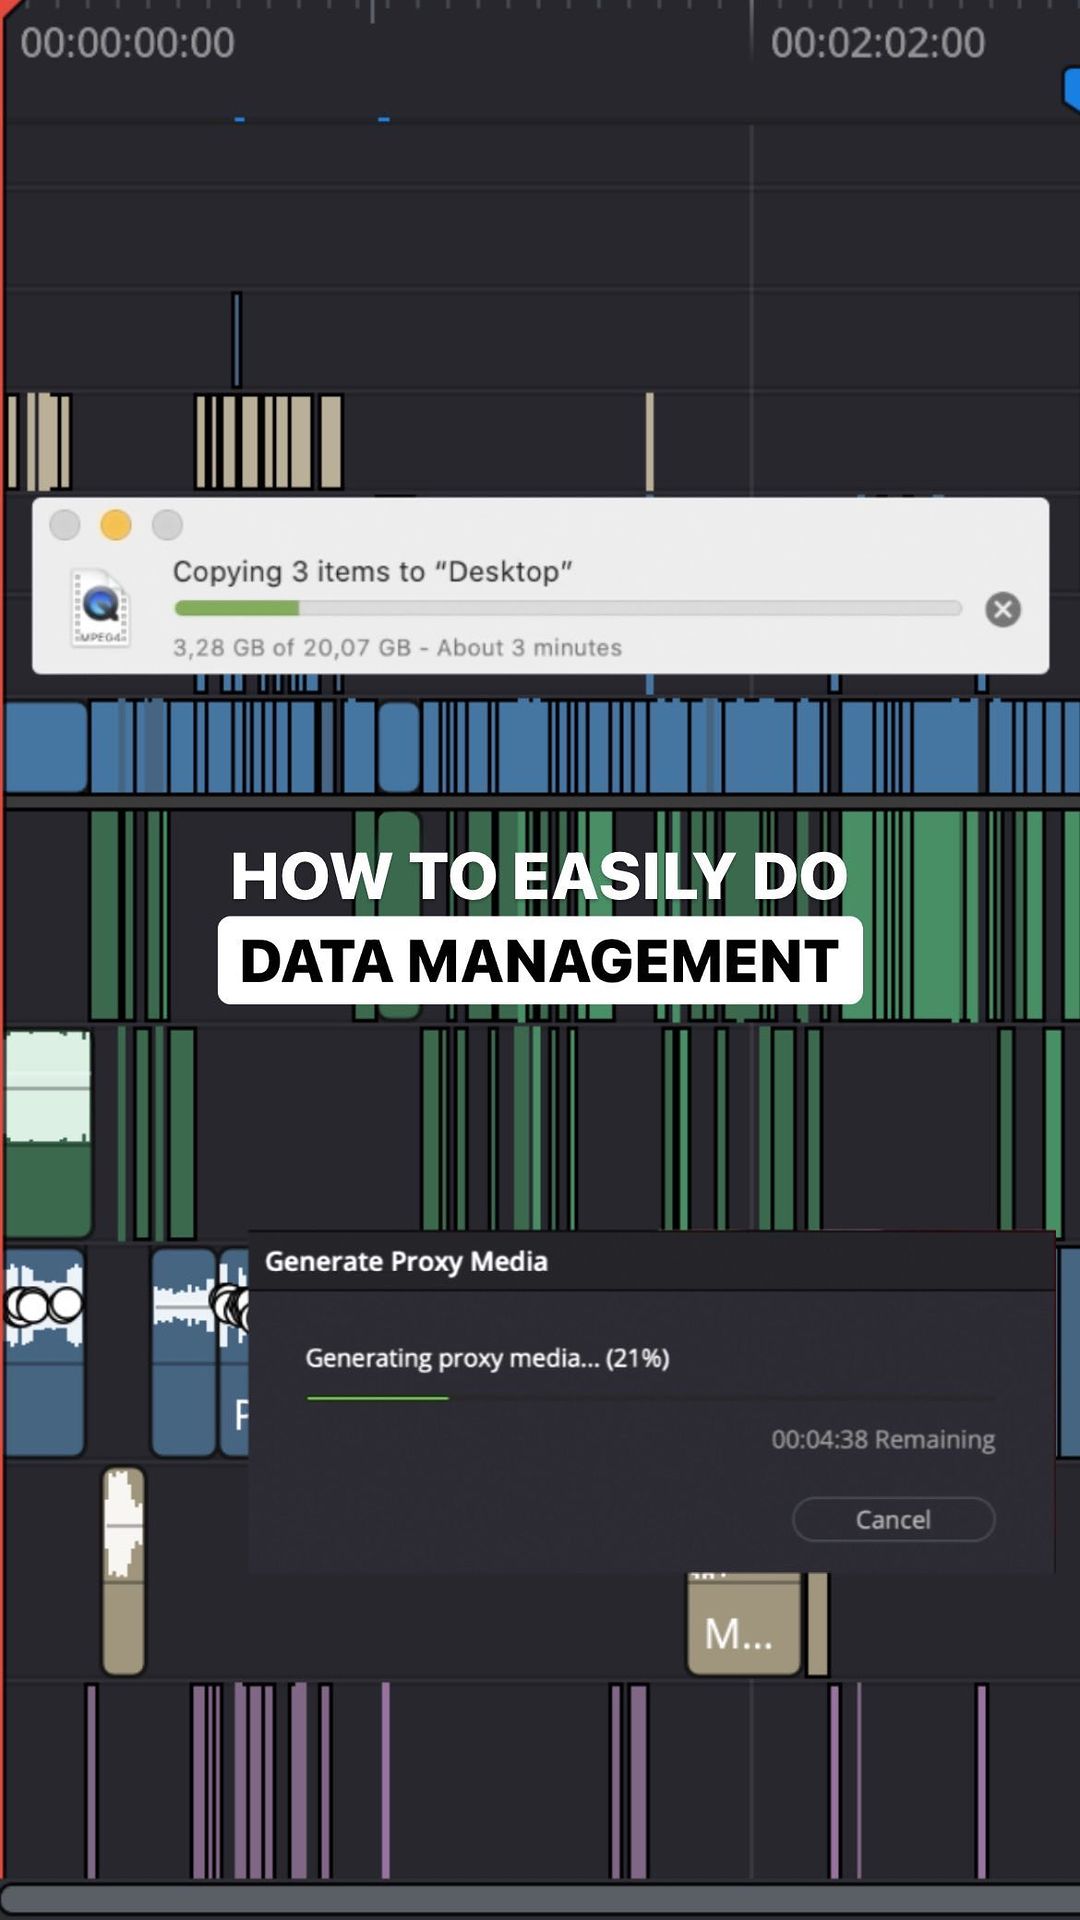Image resolution: width=1080 pixels, height=1920 pixels.
Task: Stop the file copy with the X icon
Action: click(x=1002, y=609)
